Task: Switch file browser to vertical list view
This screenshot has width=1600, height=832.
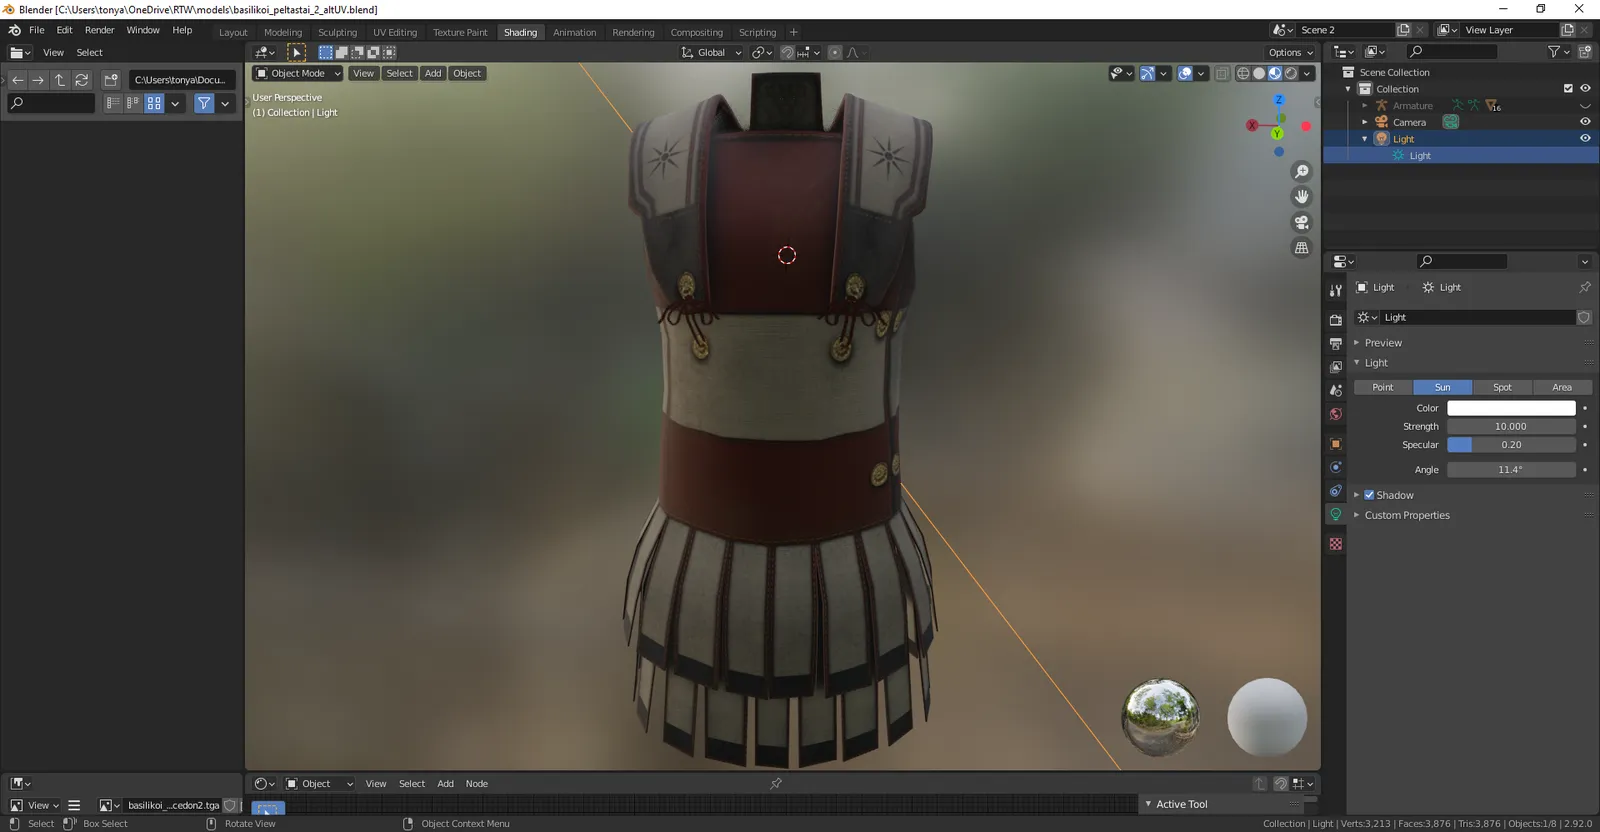Action: [x=113, y=103]
